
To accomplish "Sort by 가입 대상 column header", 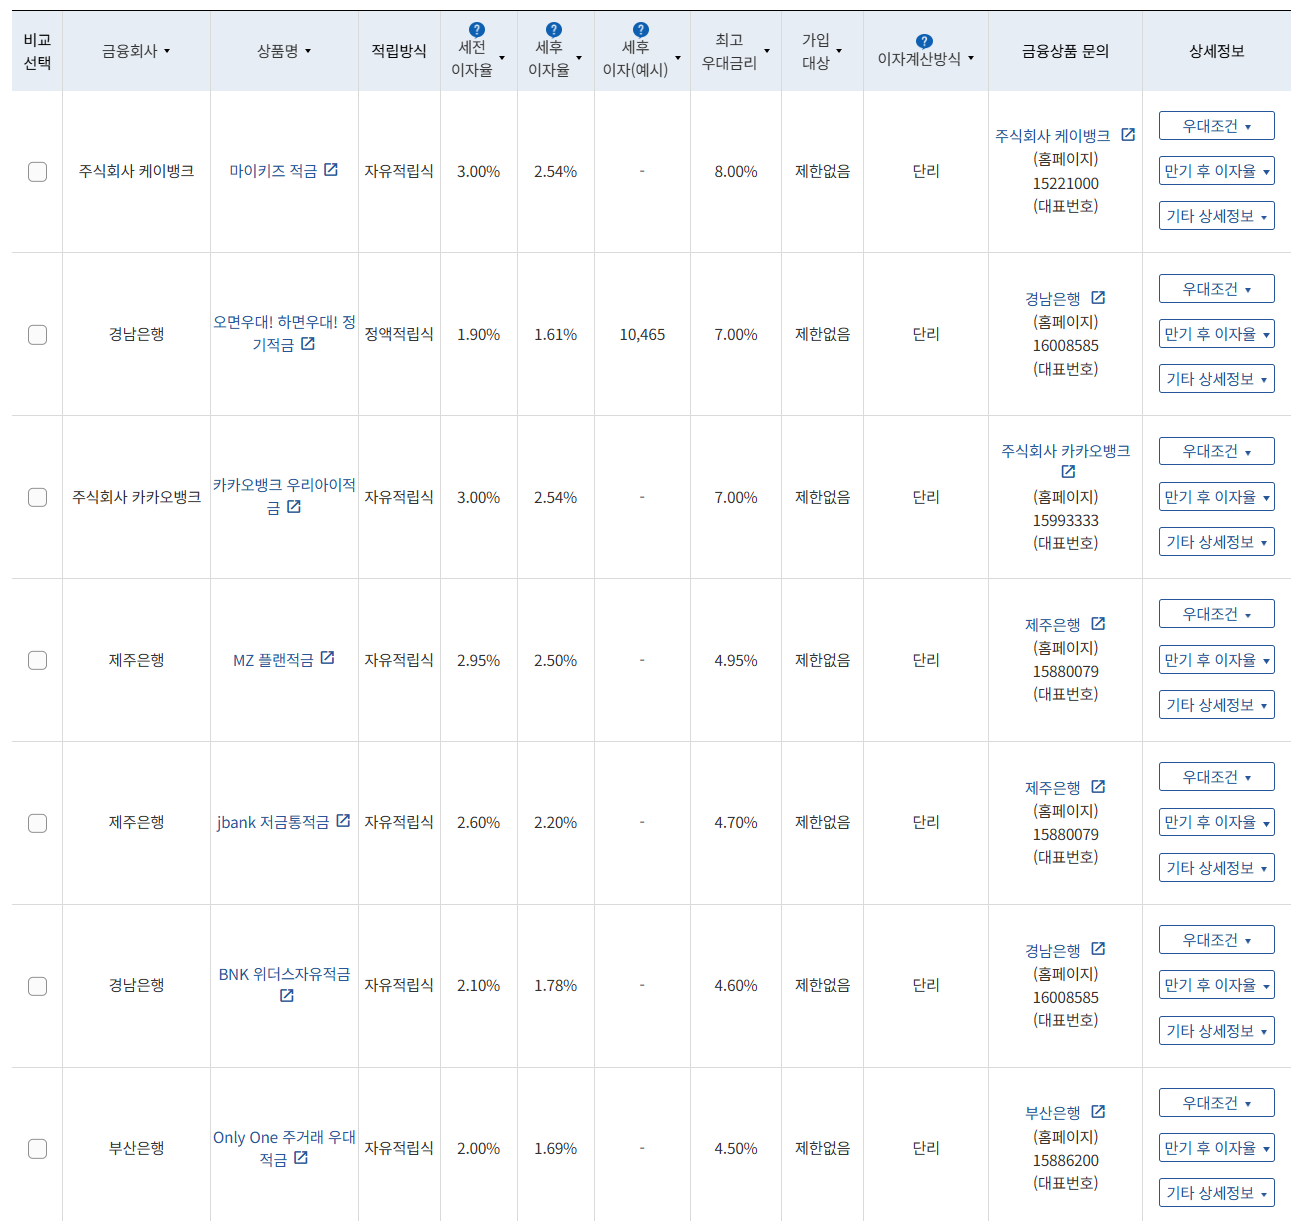I will [822, 51].
